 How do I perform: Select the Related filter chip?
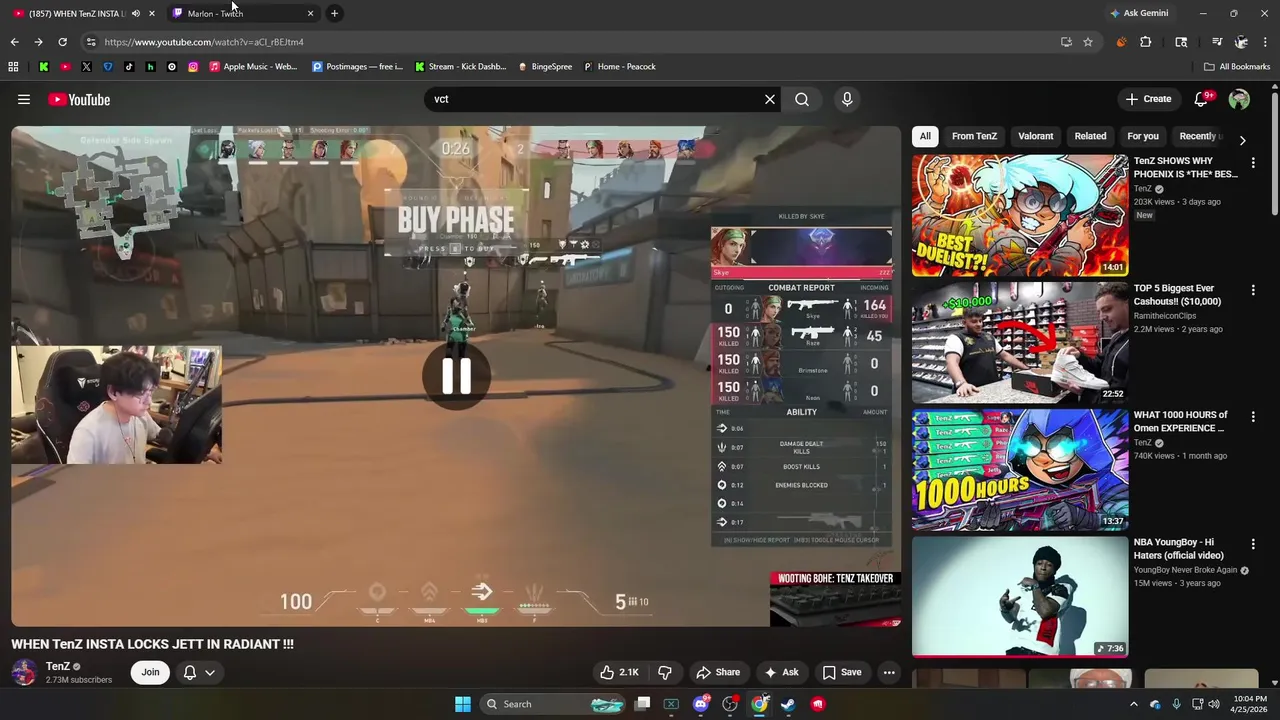1090,136
